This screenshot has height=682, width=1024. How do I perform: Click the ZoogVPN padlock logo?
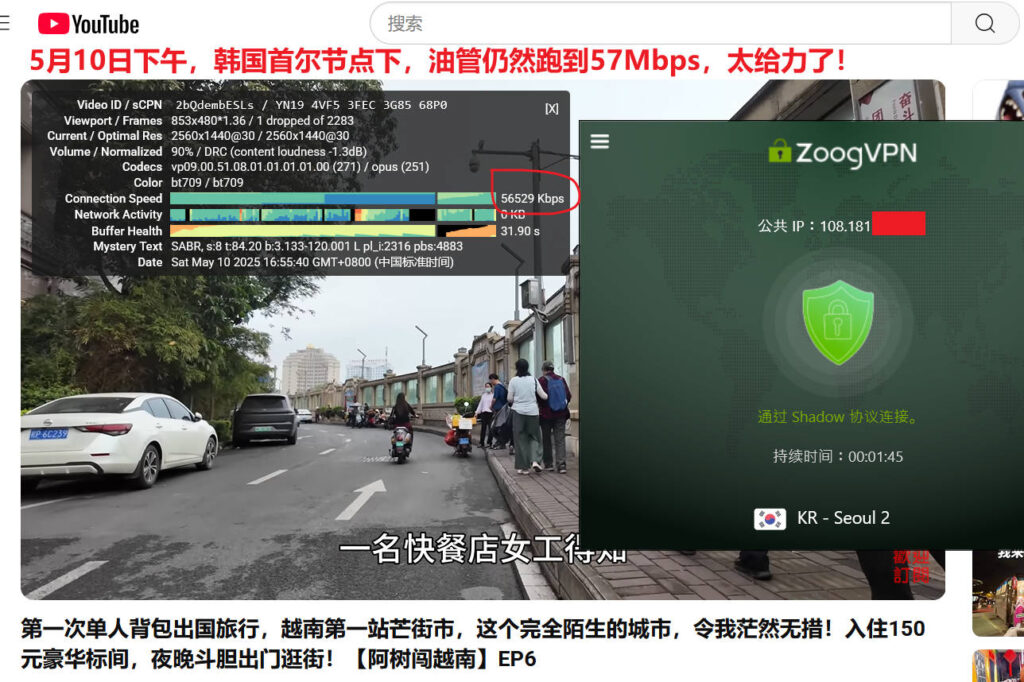[779, 152]
